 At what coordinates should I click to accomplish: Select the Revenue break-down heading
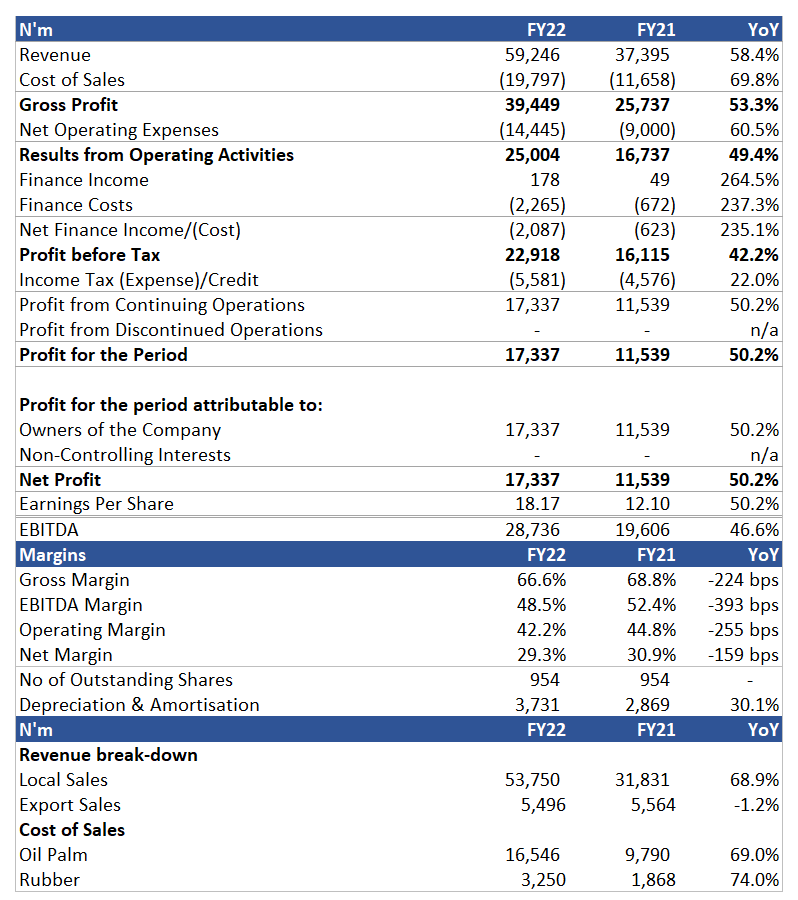tap(109, 755)
